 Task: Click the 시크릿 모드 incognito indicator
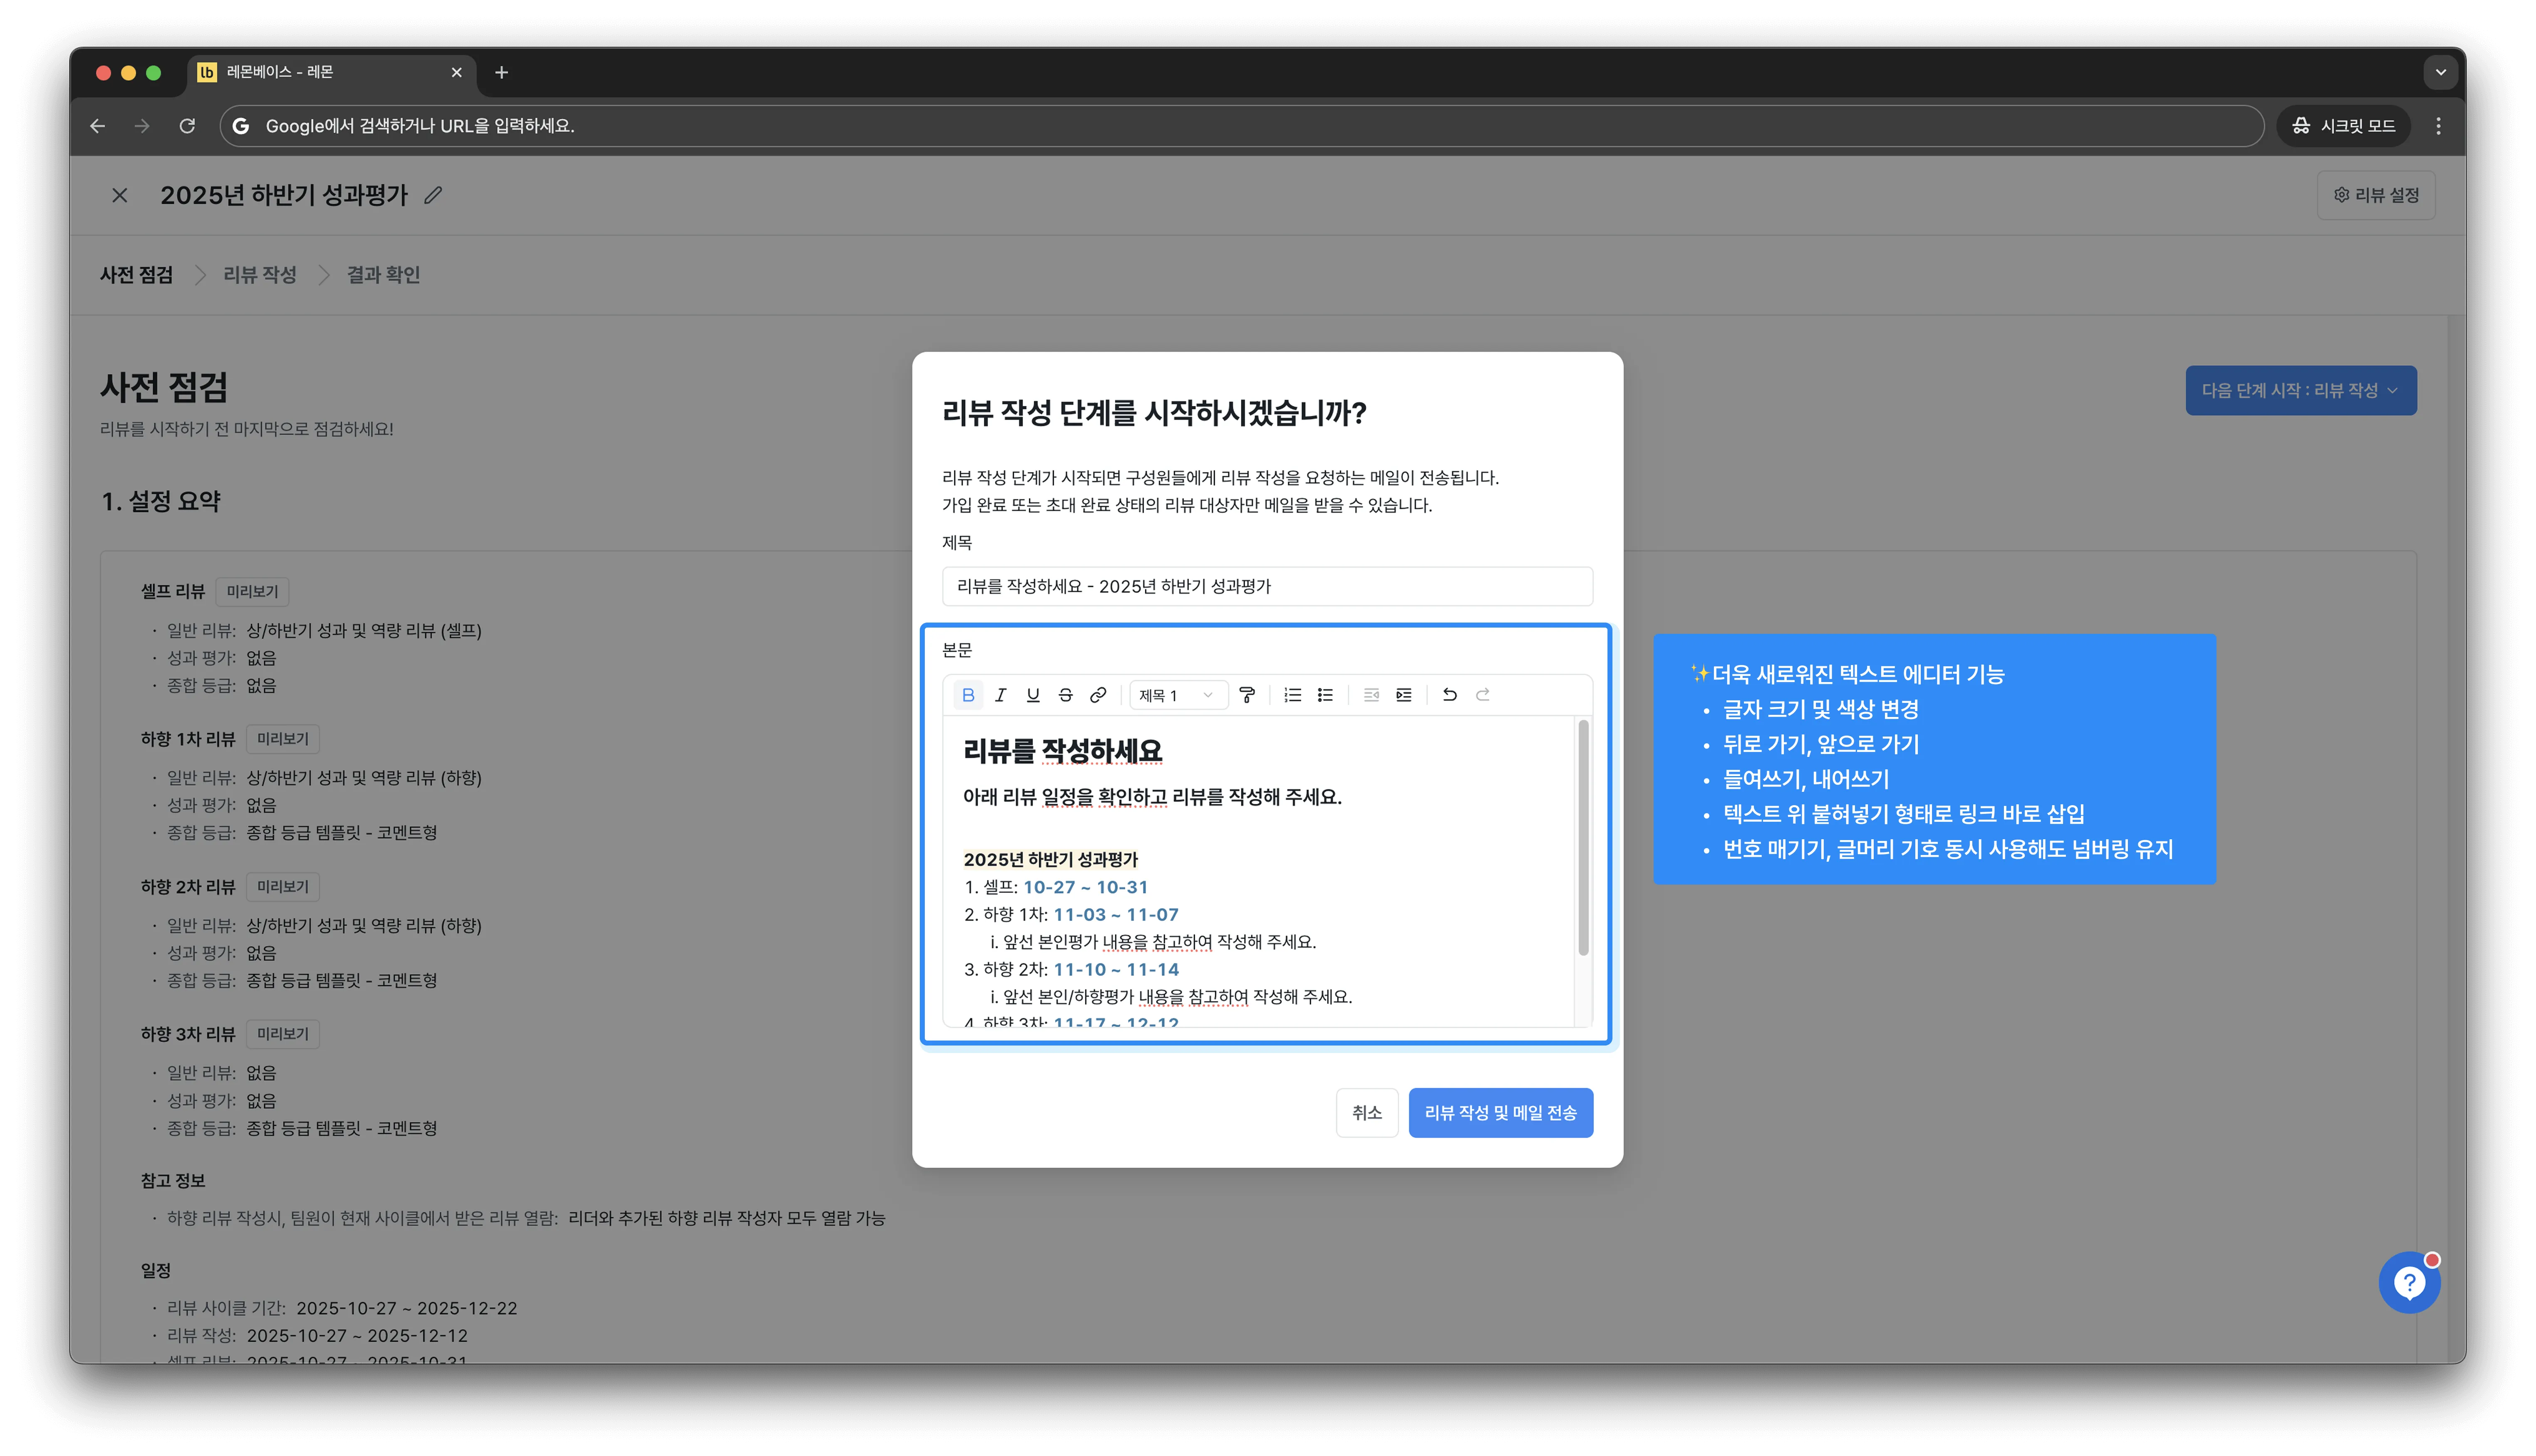pos(2343,126)
